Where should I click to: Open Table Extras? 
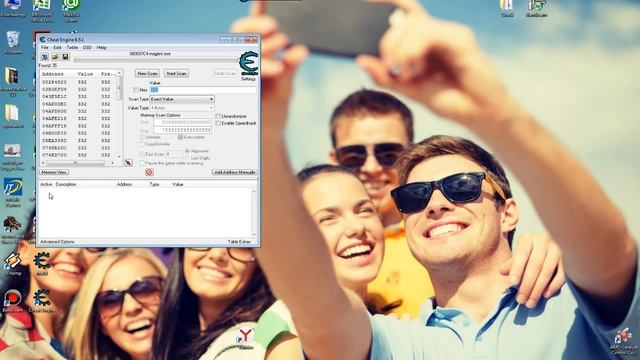239,242
